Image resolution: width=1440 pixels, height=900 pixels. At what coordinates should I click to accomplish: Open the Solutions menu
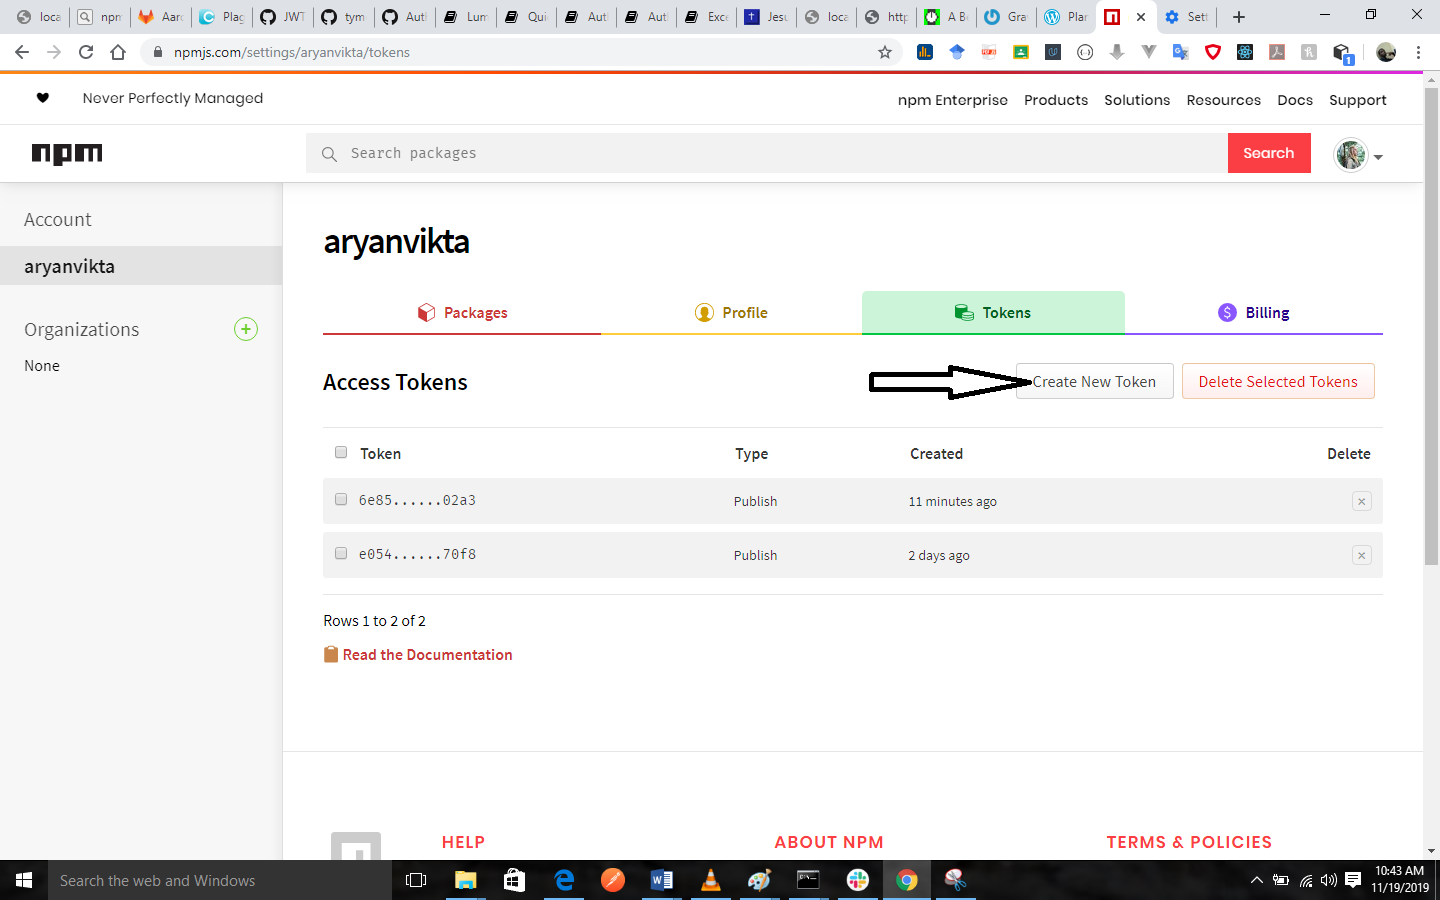tap(1137, 100)
